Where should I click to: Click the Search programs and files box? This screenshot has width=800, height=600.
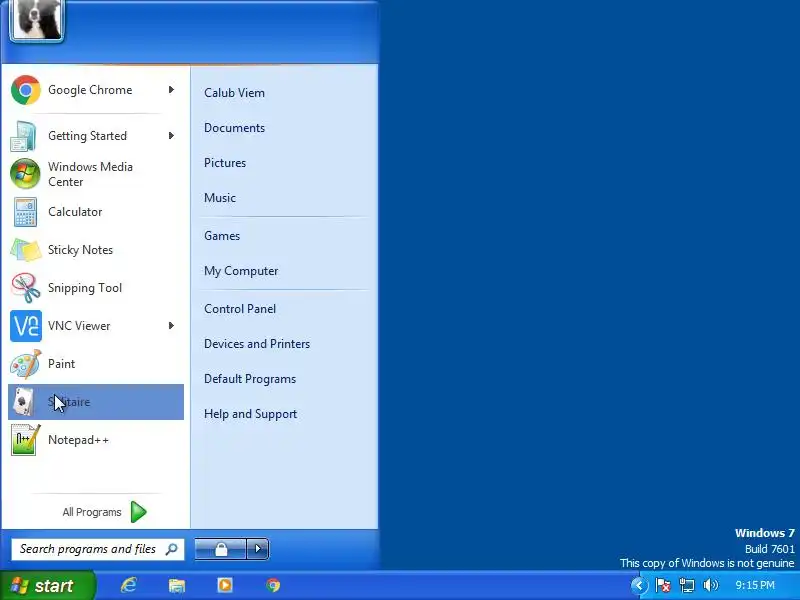97,549
